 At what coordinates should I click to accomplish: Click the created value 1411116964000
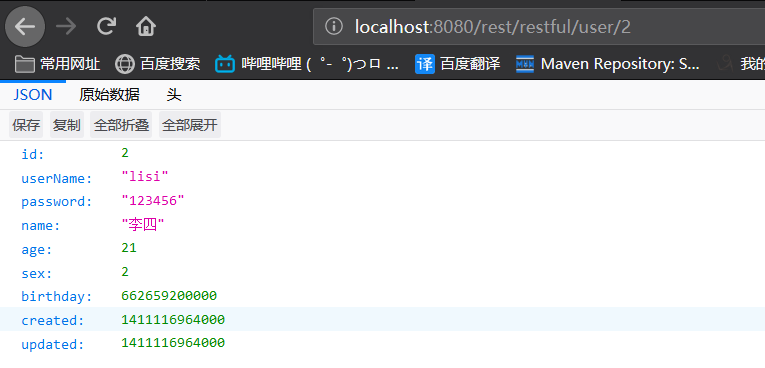[173, 320]
